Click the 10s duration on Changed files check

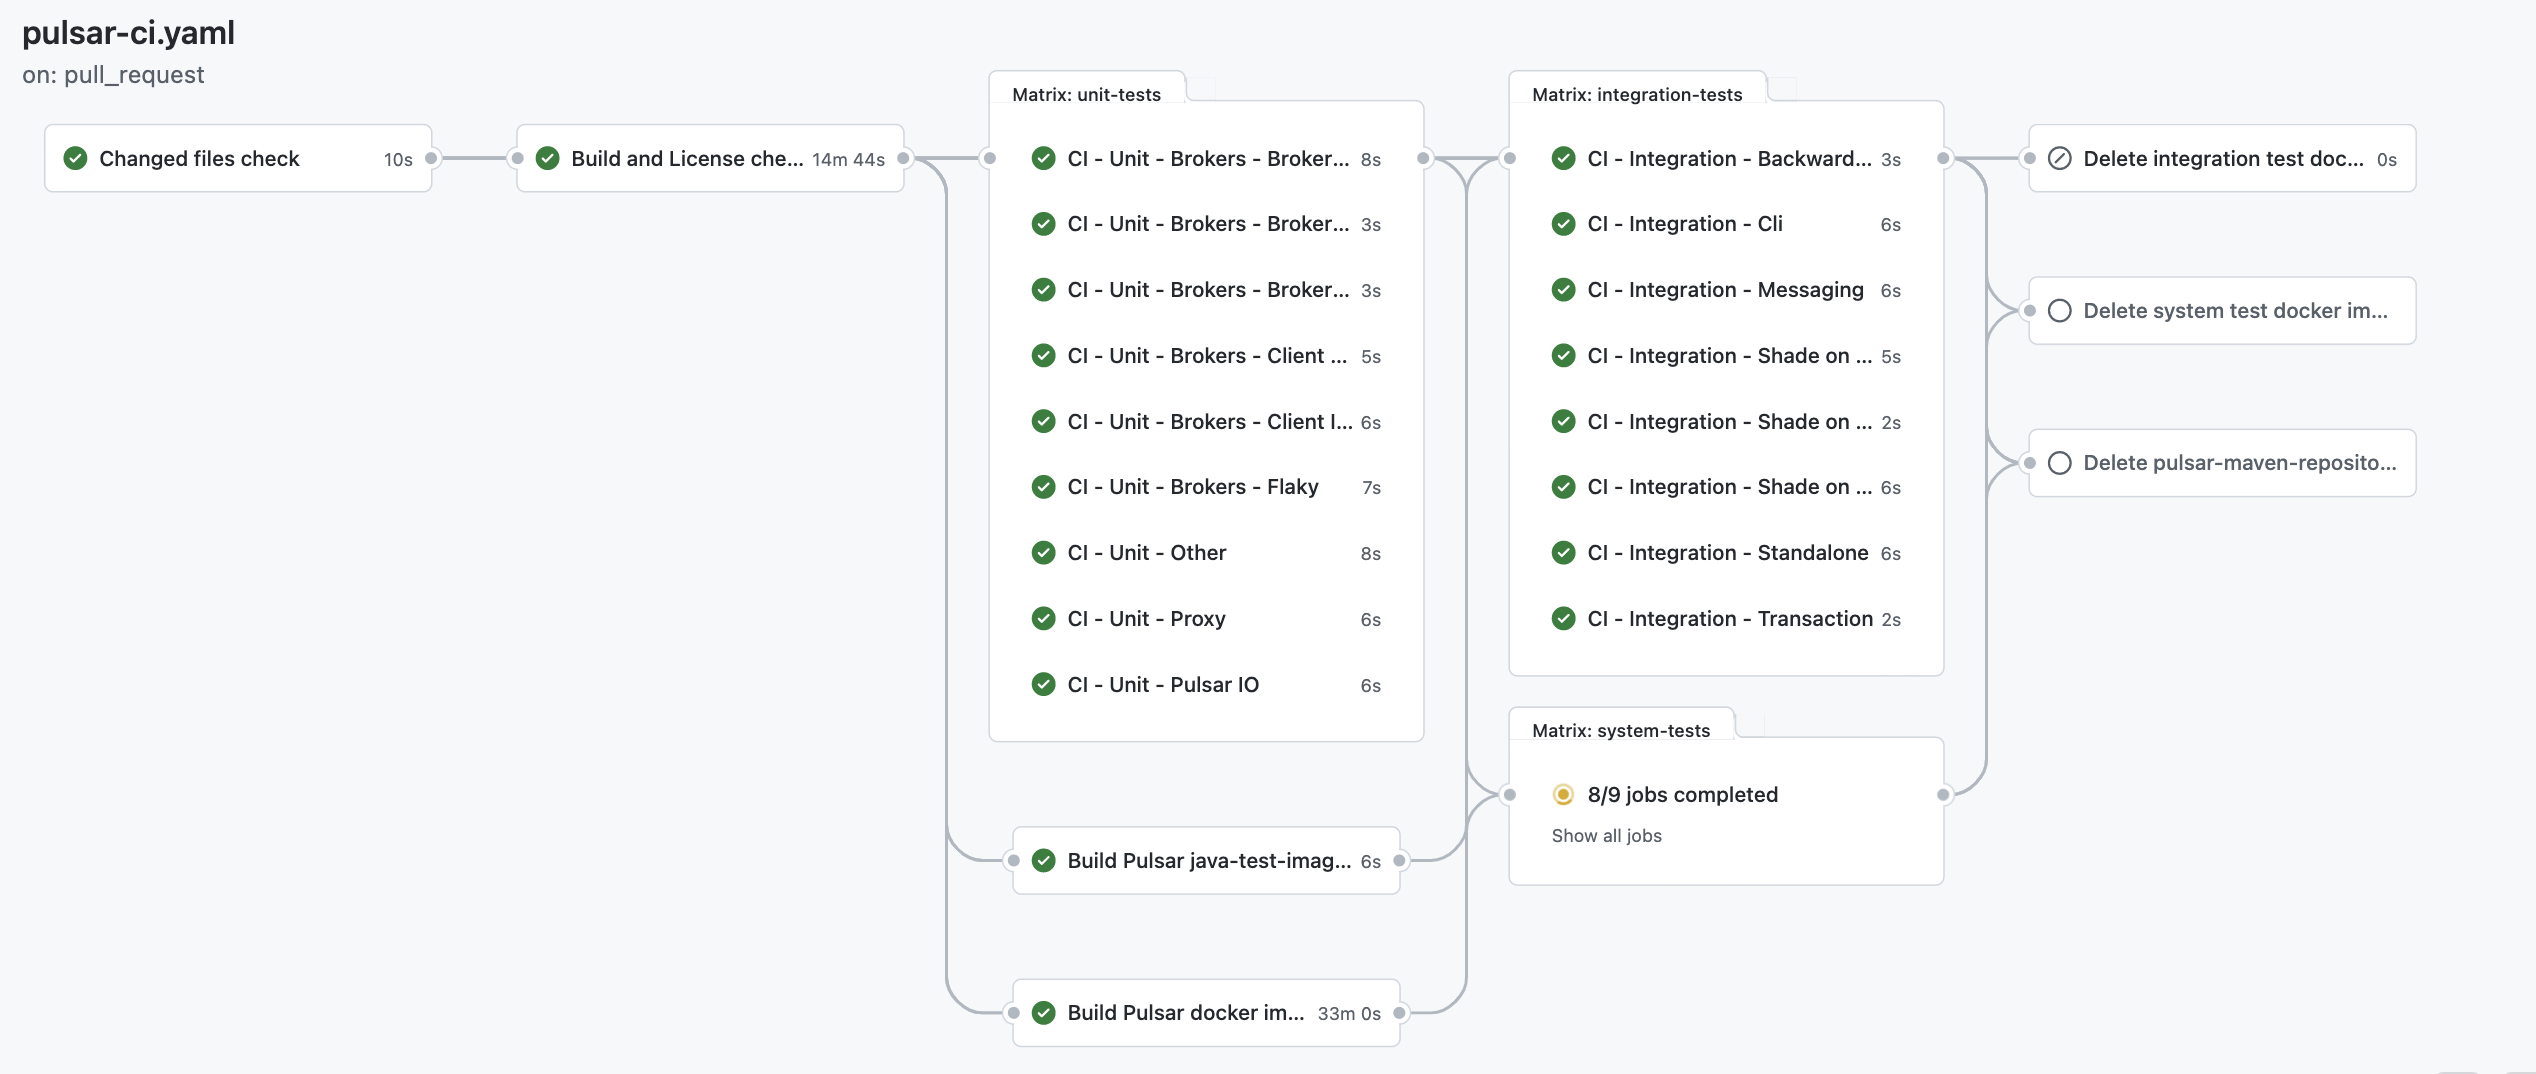click(398, 160)
